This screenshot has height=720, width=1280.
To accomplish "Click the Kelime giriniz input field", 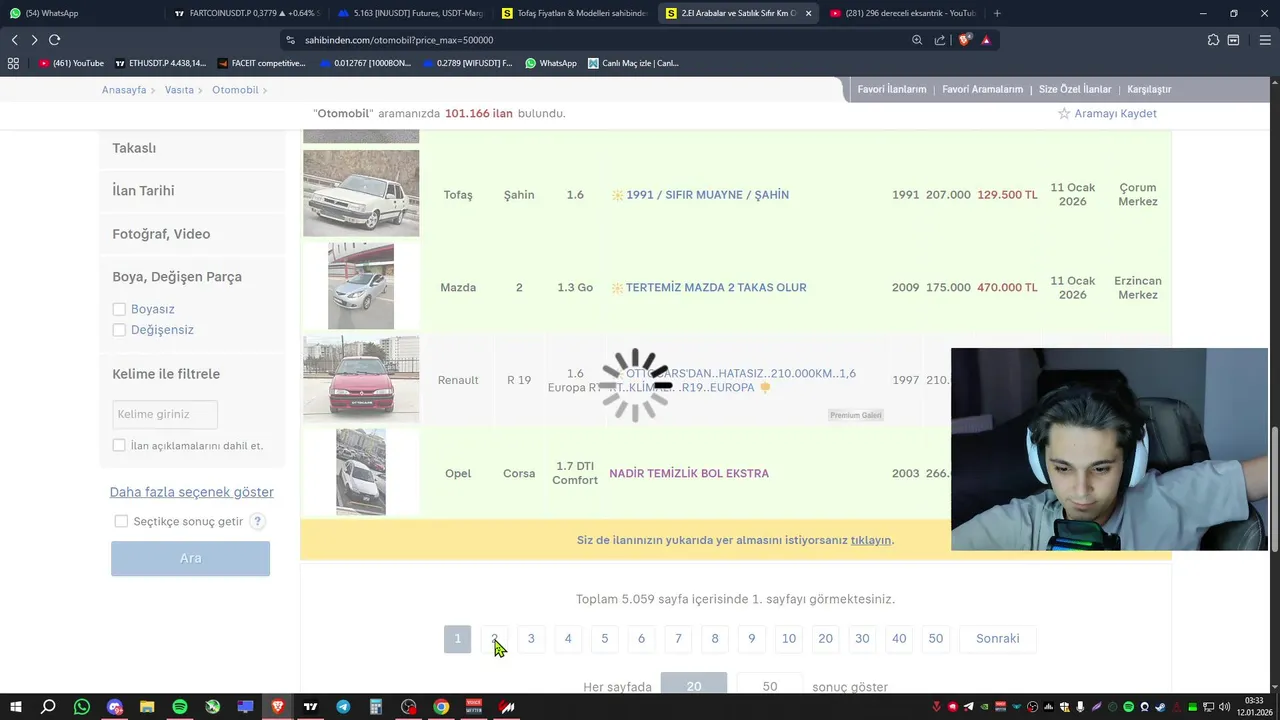I will point(165,414).
